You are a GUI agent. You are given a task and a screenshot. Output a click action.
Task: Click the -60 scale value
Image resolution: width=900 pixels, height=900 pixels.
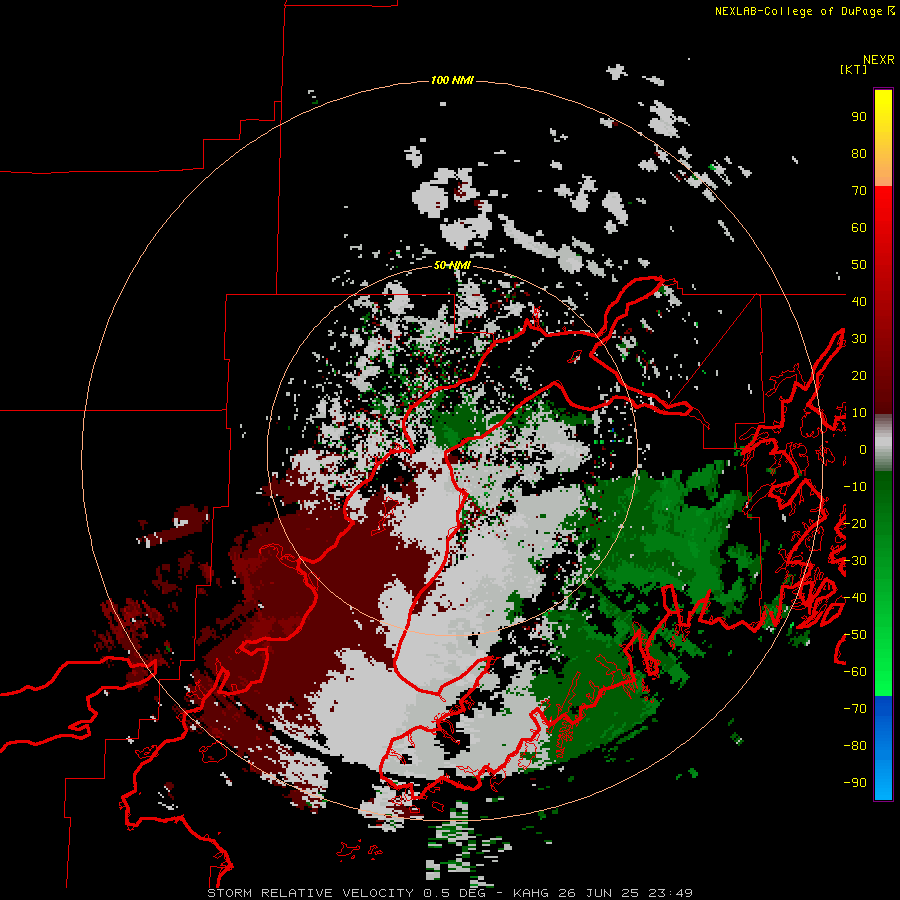(855, 672)
